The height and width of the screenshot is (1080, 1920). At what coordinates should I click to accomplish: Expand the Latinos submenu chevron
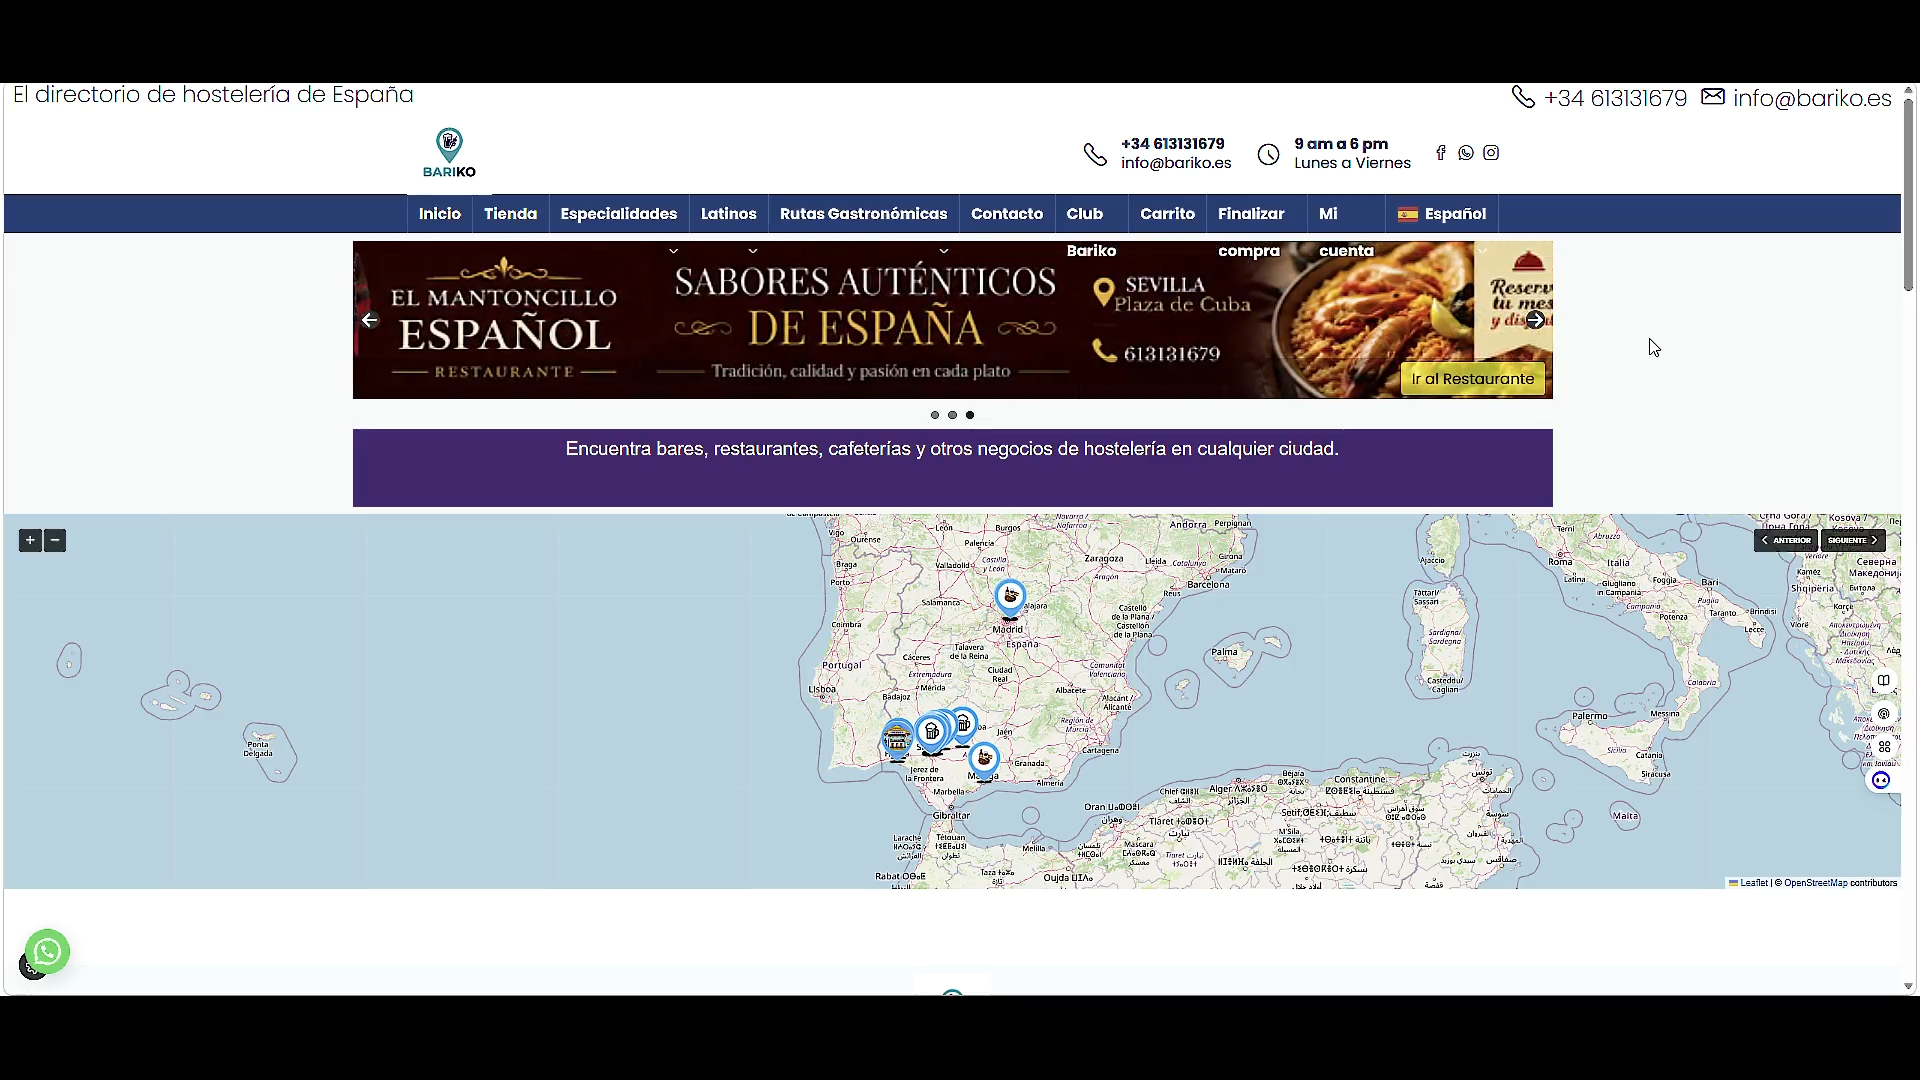(x=753, y=251)
